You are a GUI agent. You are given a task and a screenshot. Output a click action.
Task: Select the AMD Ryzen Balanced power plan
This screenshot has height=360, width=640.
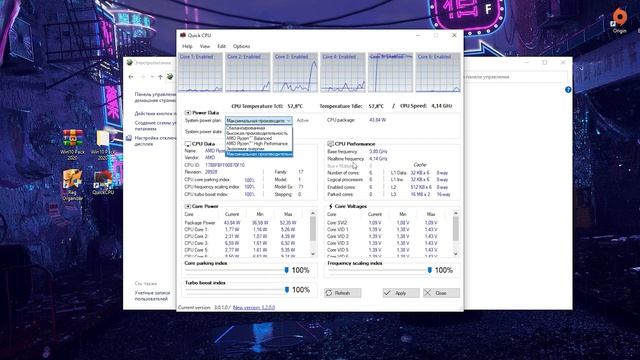pos(259,138)
